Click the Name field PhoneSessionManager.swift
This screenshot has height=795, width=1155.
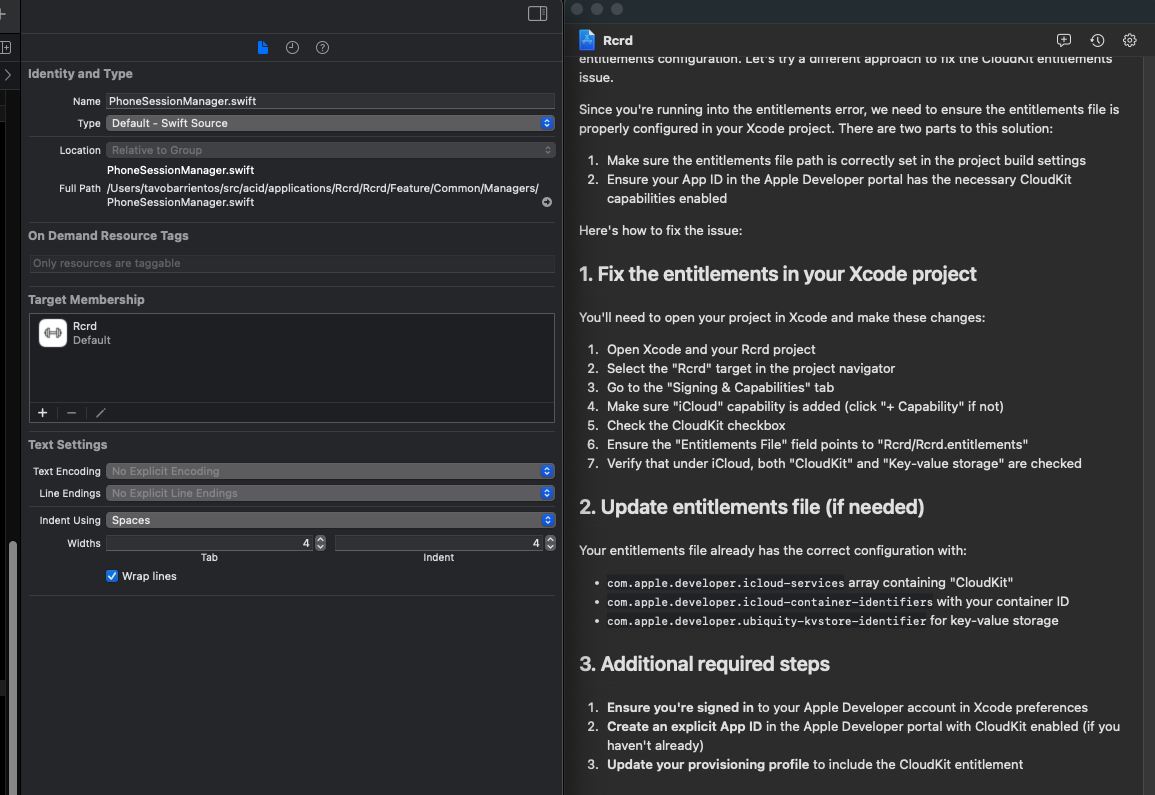tap(330, 101)
